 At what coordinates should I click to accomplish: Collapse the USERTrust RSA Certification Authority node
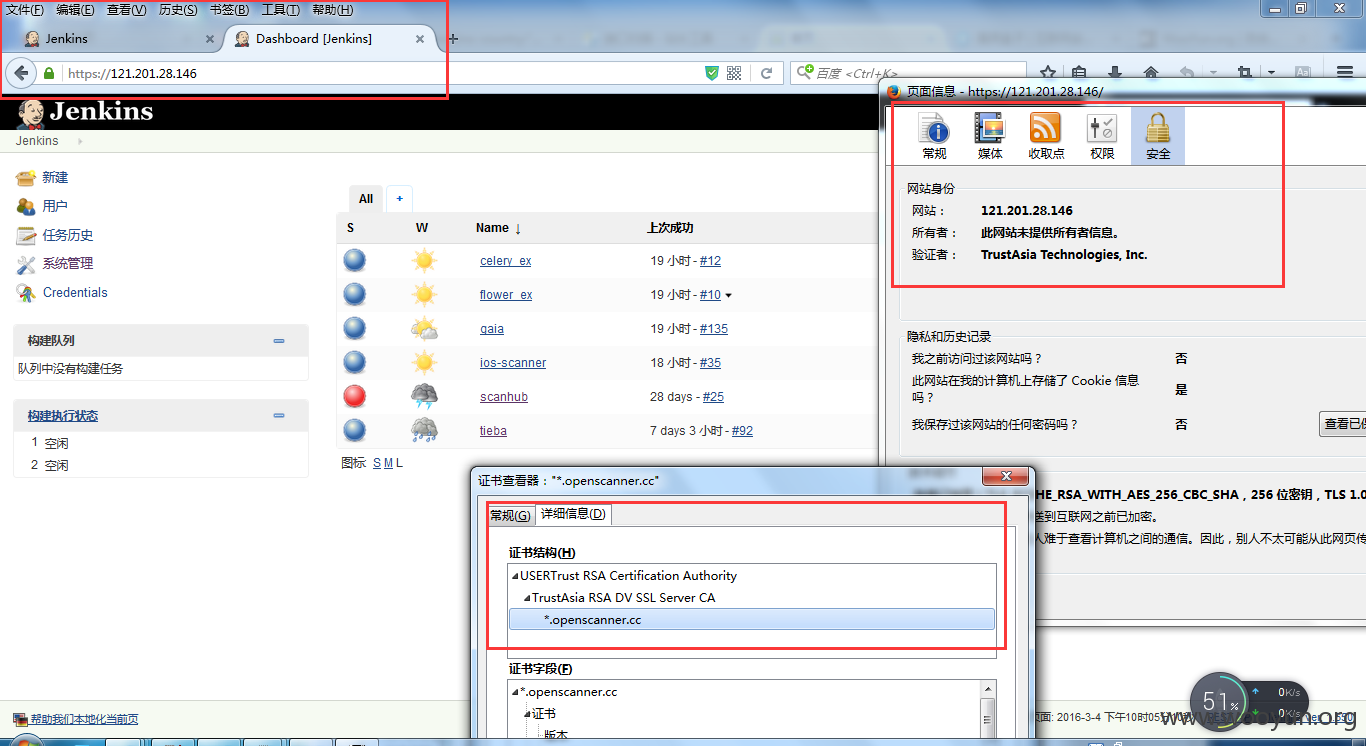tap(515, 576)
